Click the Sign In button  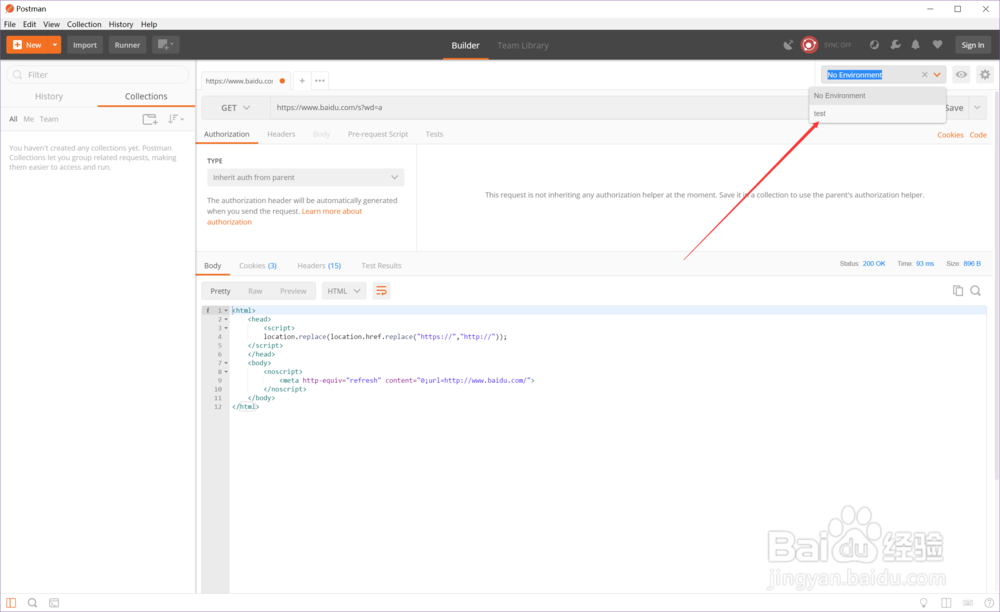[x=973, y=45]
